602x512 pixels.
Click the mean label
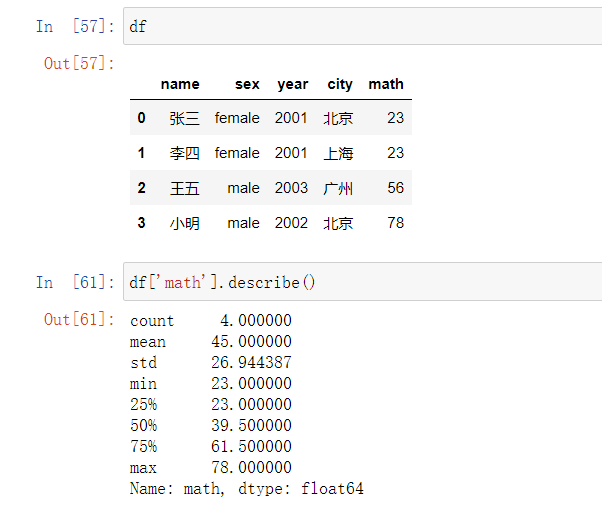[x=148, y=342]
